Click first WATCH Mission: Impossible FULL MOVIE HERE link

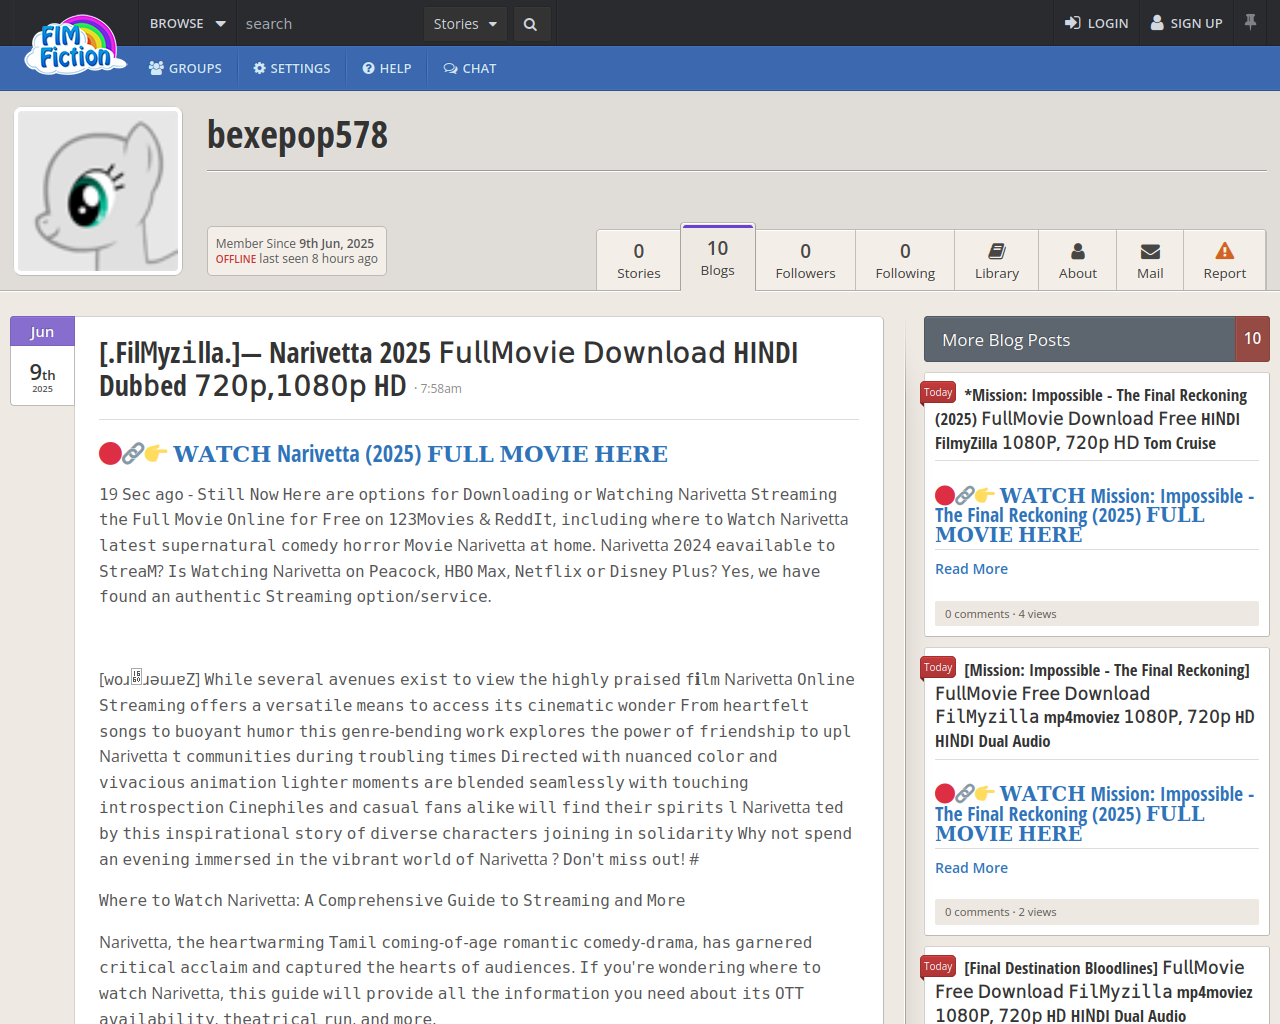coord(1094,515)
